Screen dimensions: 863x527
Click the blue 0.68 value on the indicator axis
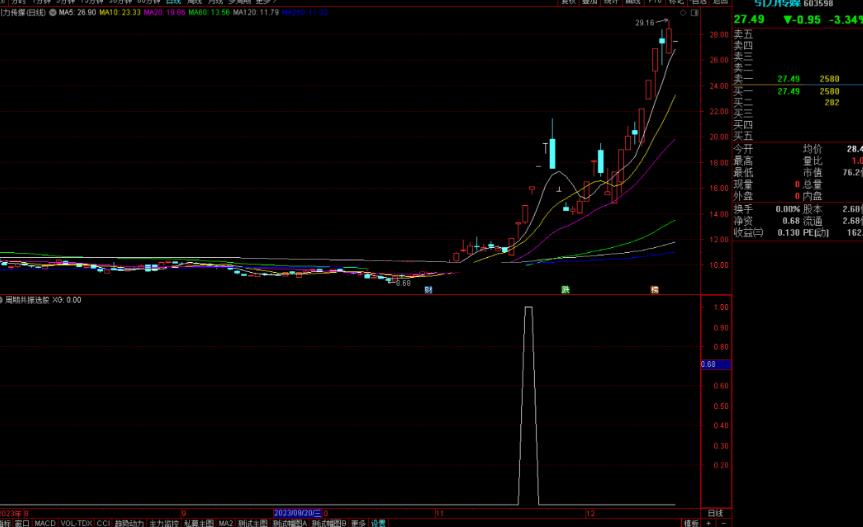click(x=715, y=364)
